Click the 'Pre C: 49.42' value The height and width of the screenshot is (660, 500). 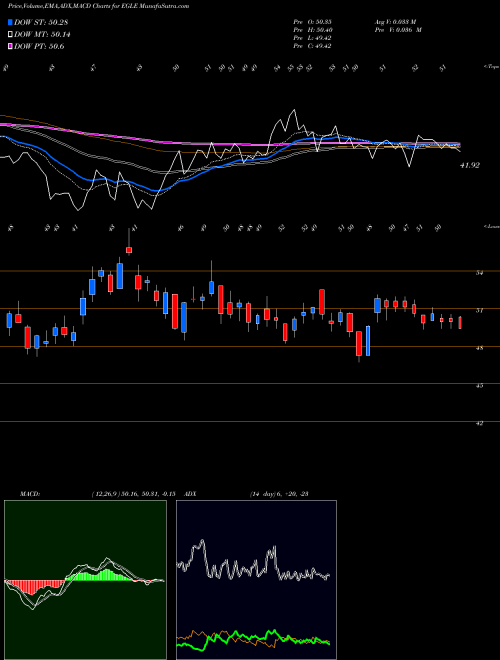[312, 46]
